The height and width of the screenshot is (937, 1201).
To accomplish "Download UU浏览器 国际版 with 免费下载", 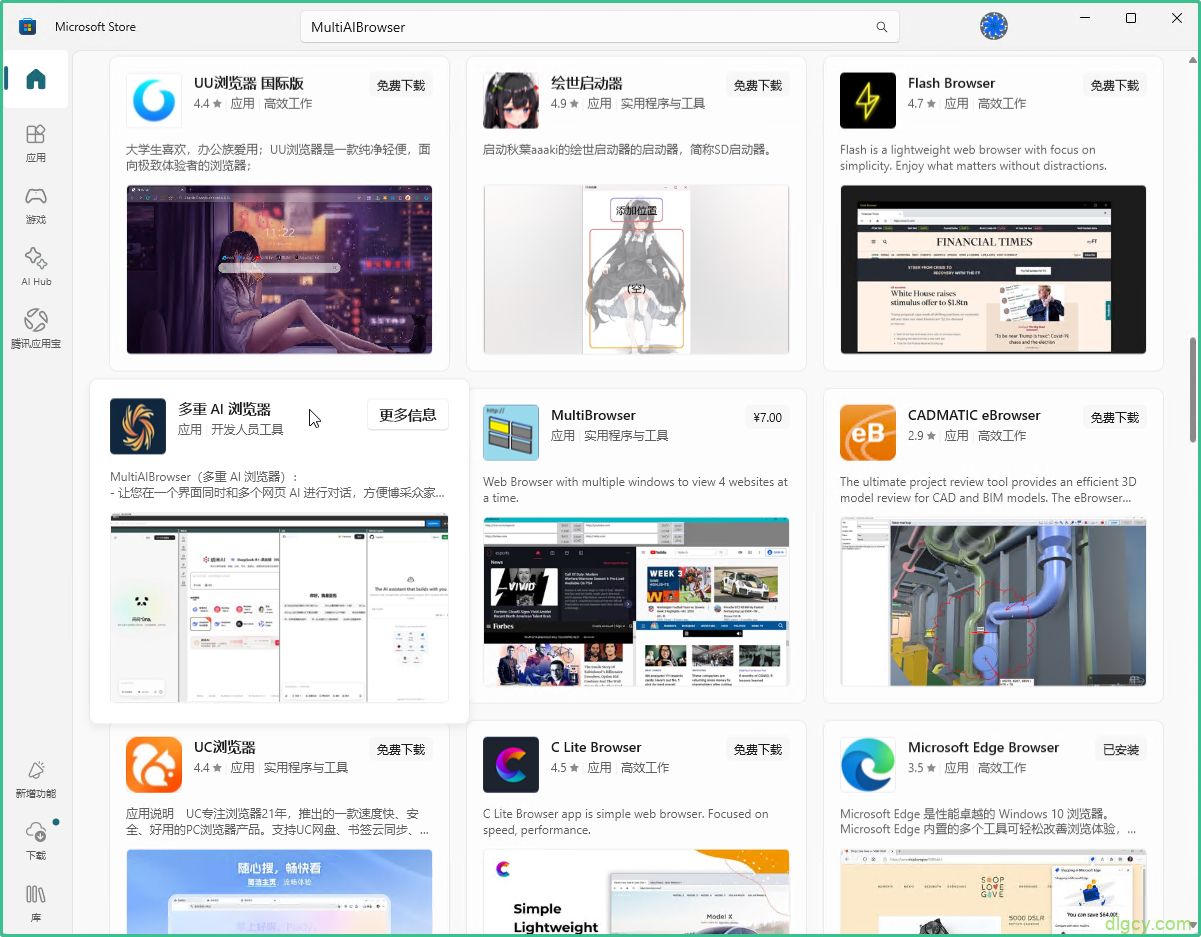I will (401, 85).
